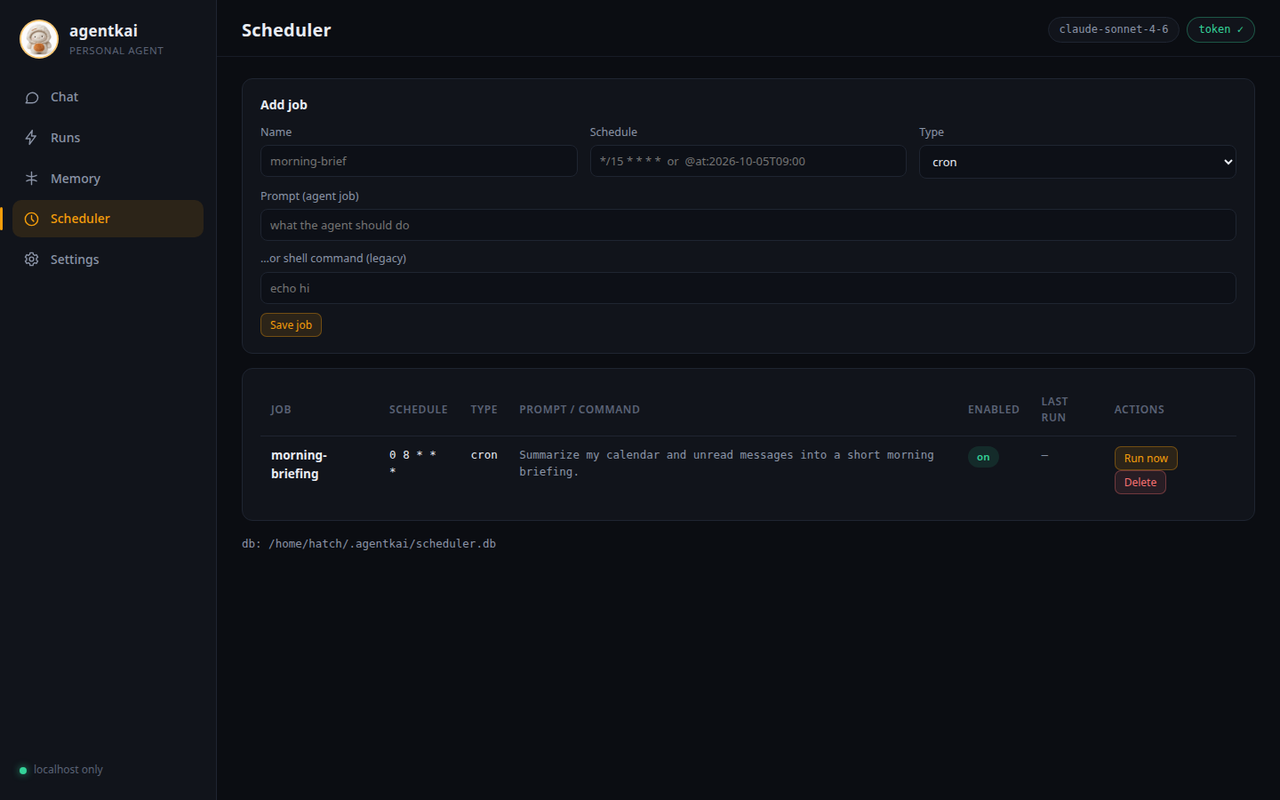Image resolution: width=1280 pixels, height=800 pixels.
Task: Click the scheduler.db path text
Action: (369, 544)
